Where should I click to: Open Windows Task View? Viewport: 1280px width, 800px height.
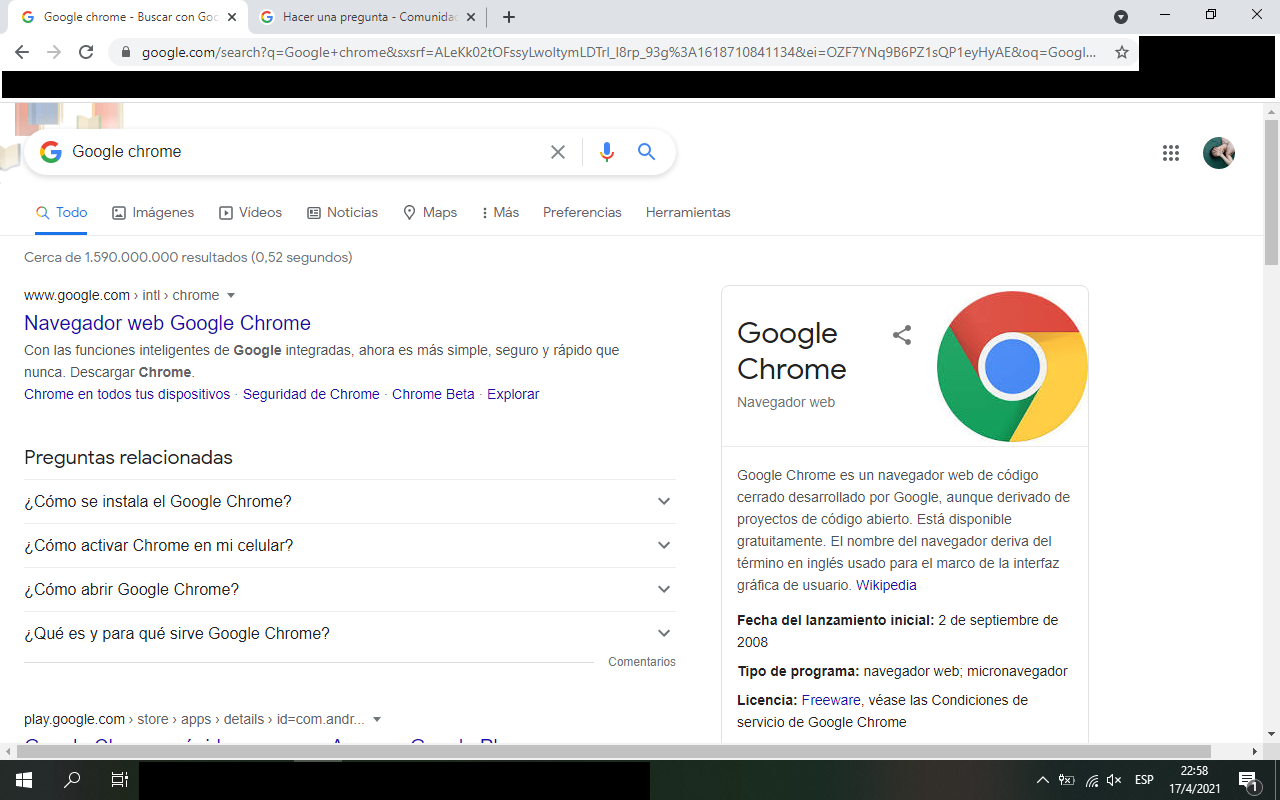(119, 780)
